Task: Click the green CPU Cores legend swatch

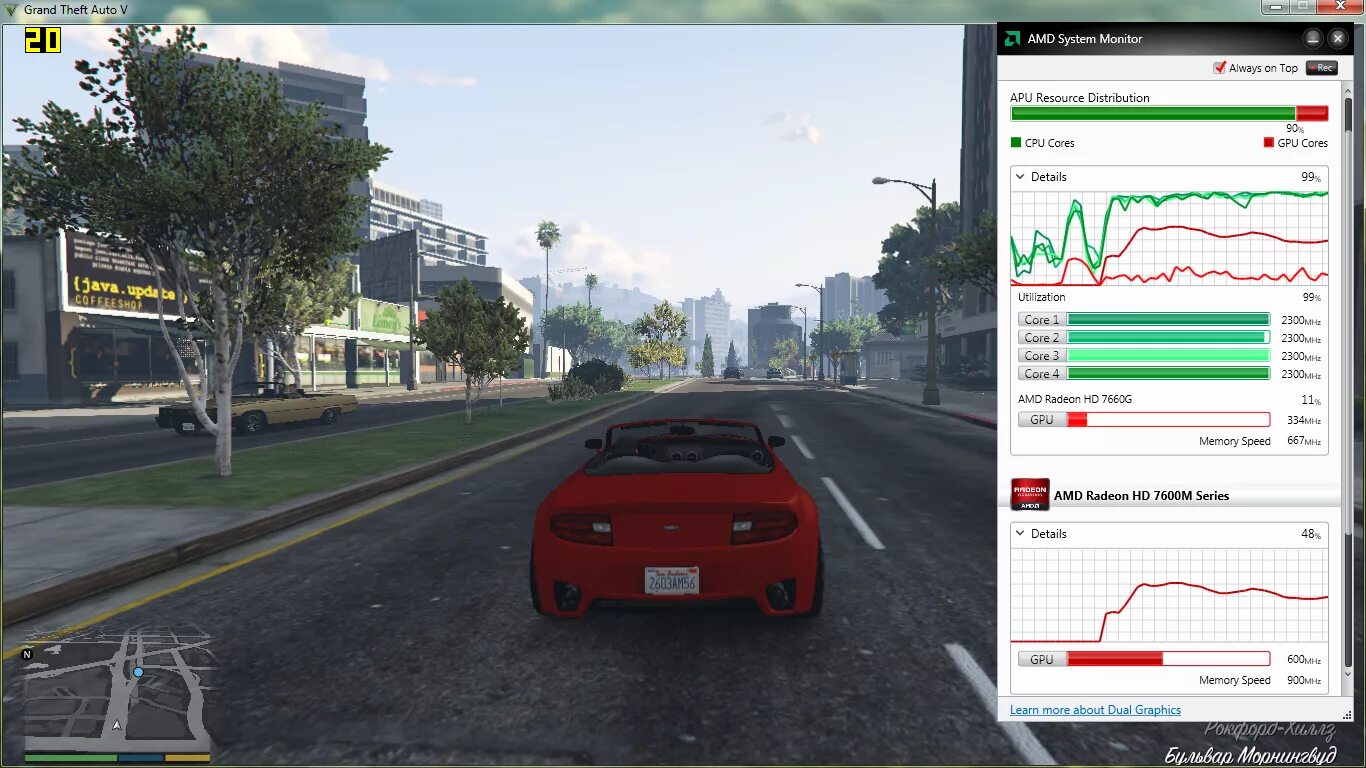Action: tap(1016, 143)
